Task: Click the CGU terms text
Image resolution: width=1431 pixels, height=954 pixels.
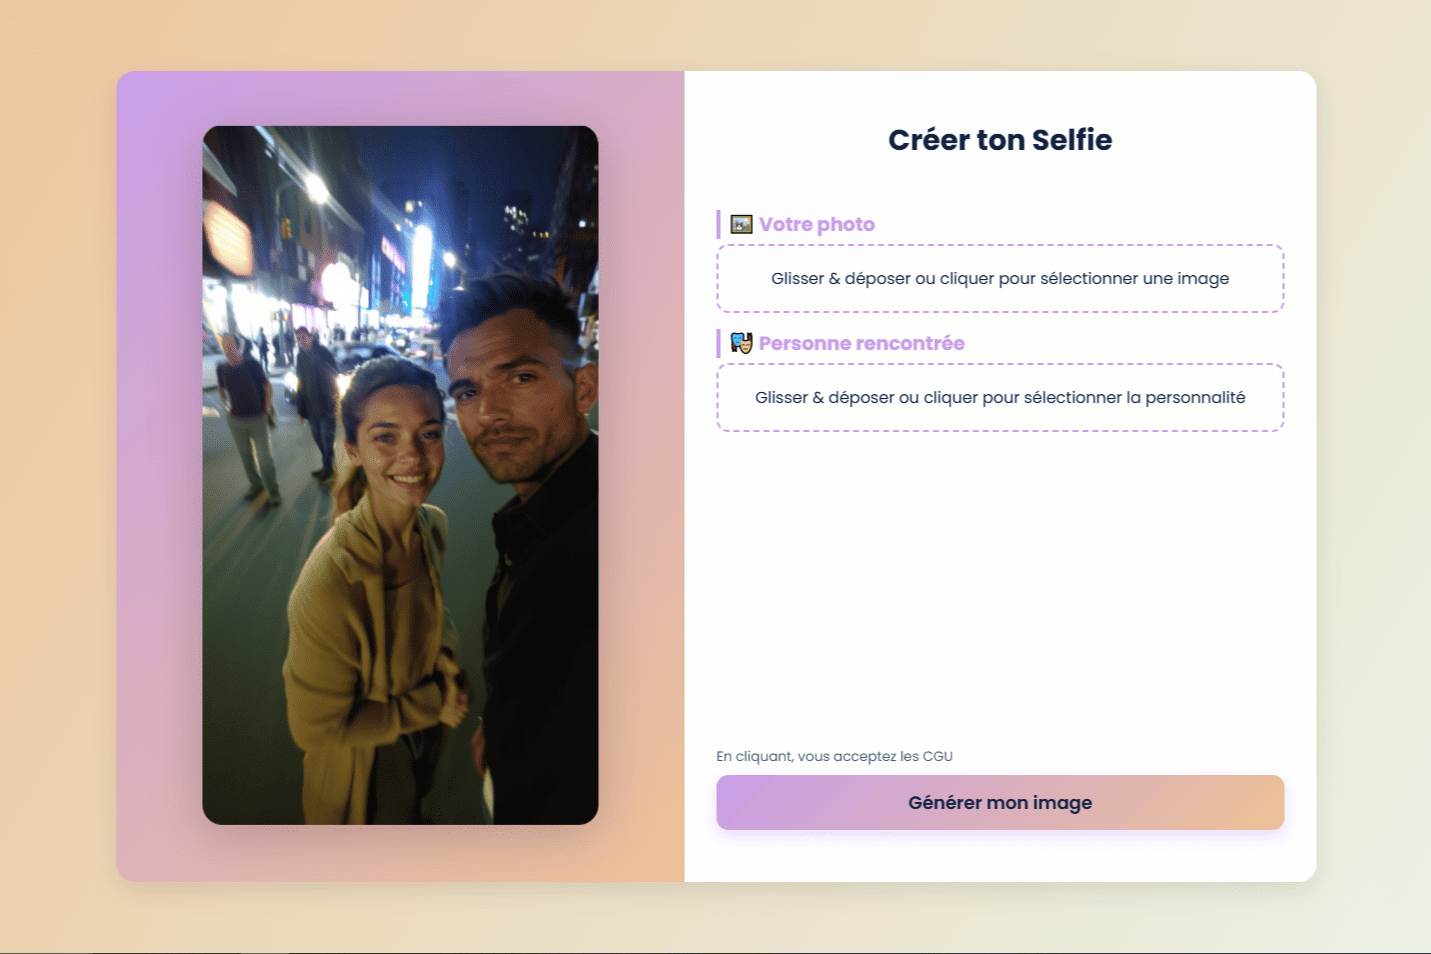Action: pos(834,756)
